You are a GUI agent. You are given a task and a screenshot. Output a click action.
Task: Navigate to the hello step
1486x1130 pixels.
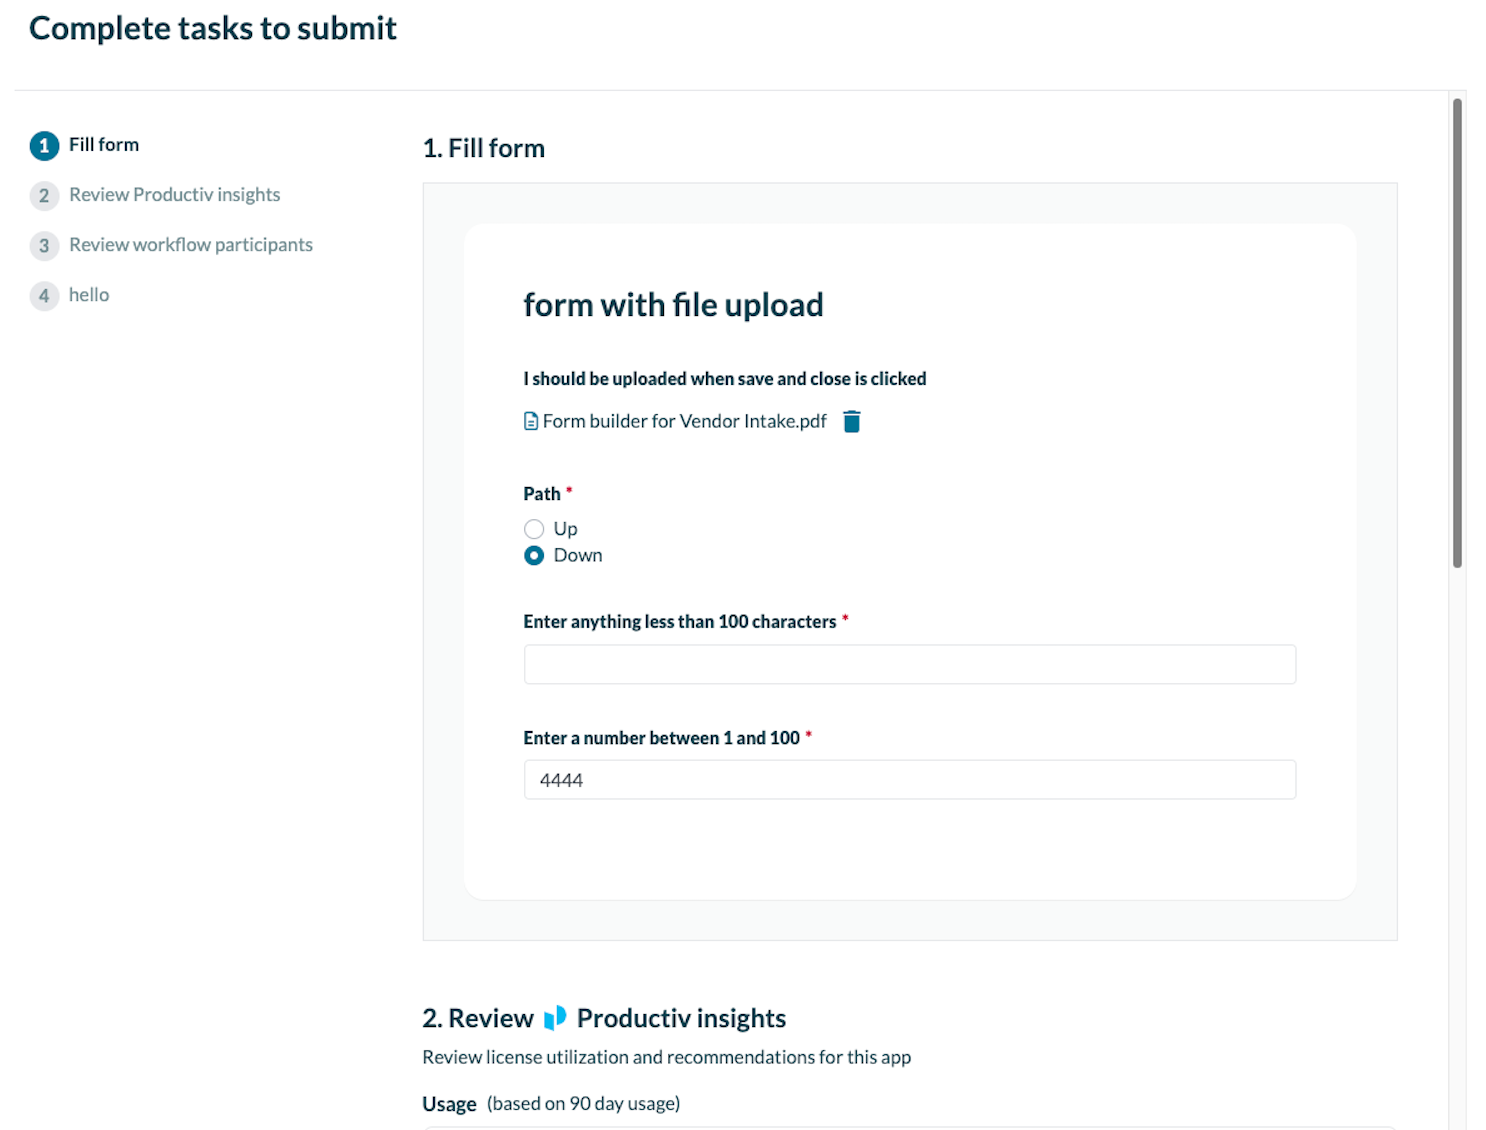[x=89, y=295]
